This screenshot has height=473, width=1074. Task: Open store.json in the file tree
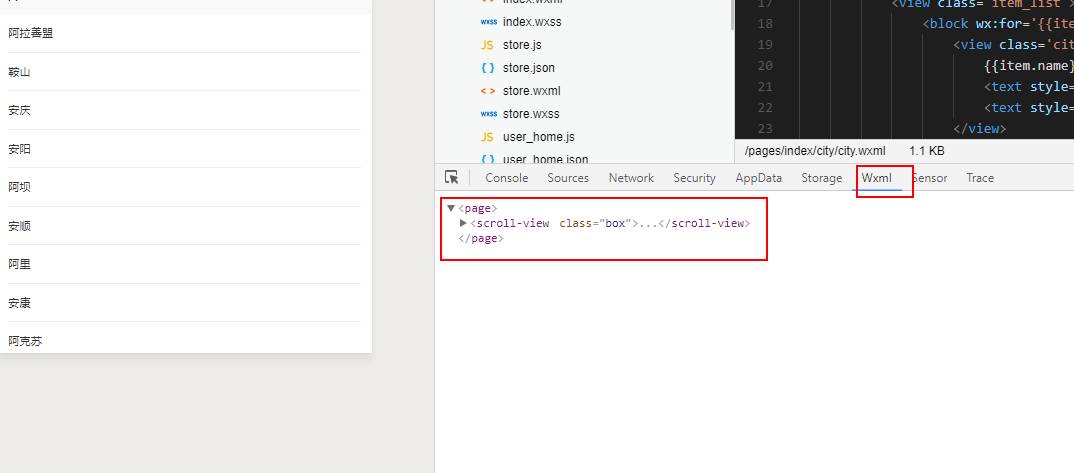click(529, 68)
